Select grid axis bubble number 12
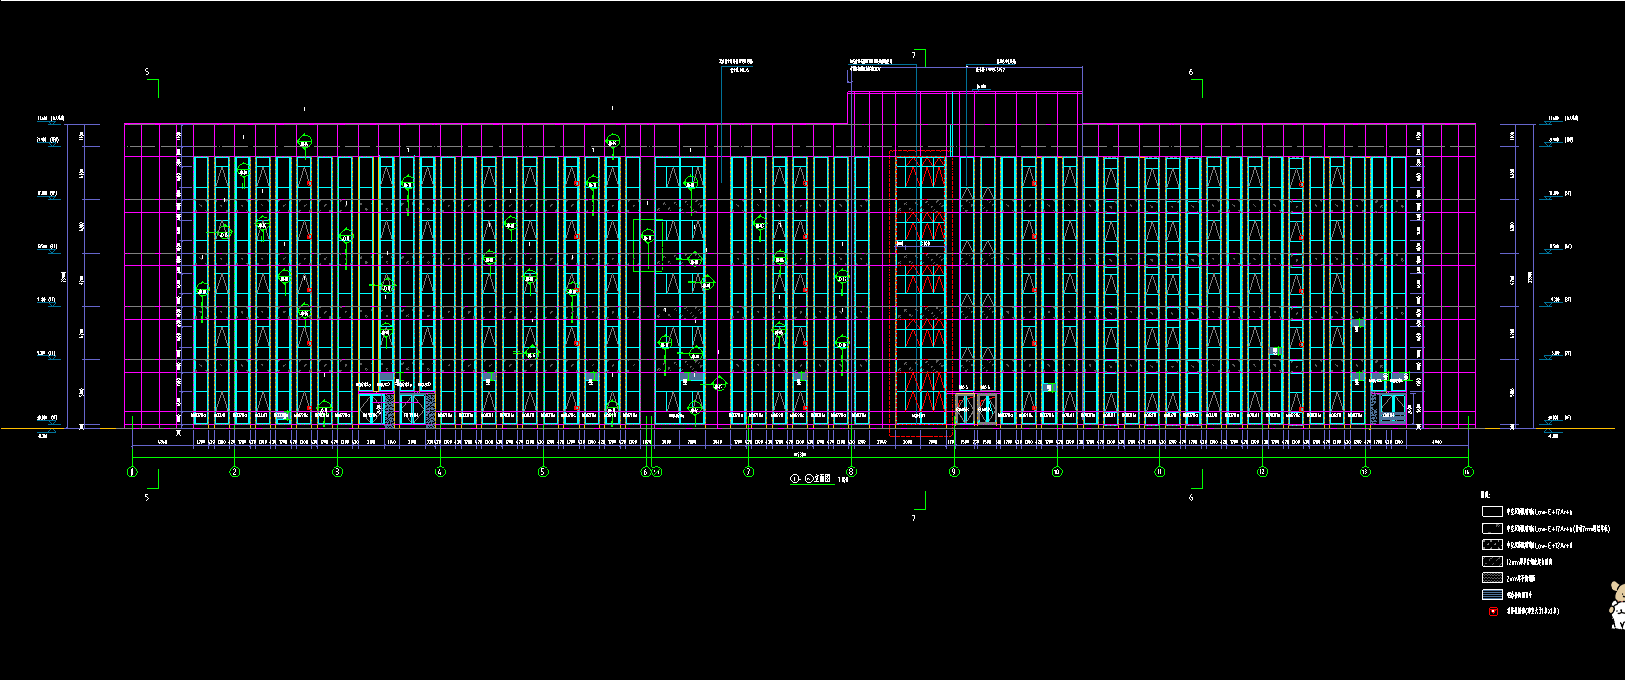The image size is (1625, 680). point(1262,472)
